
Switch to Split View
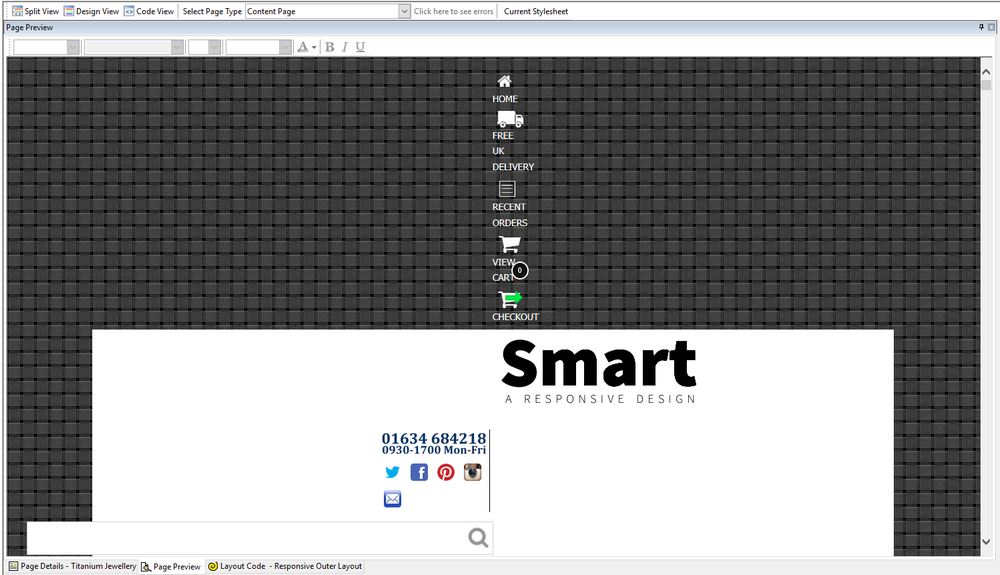coord(35,11)
